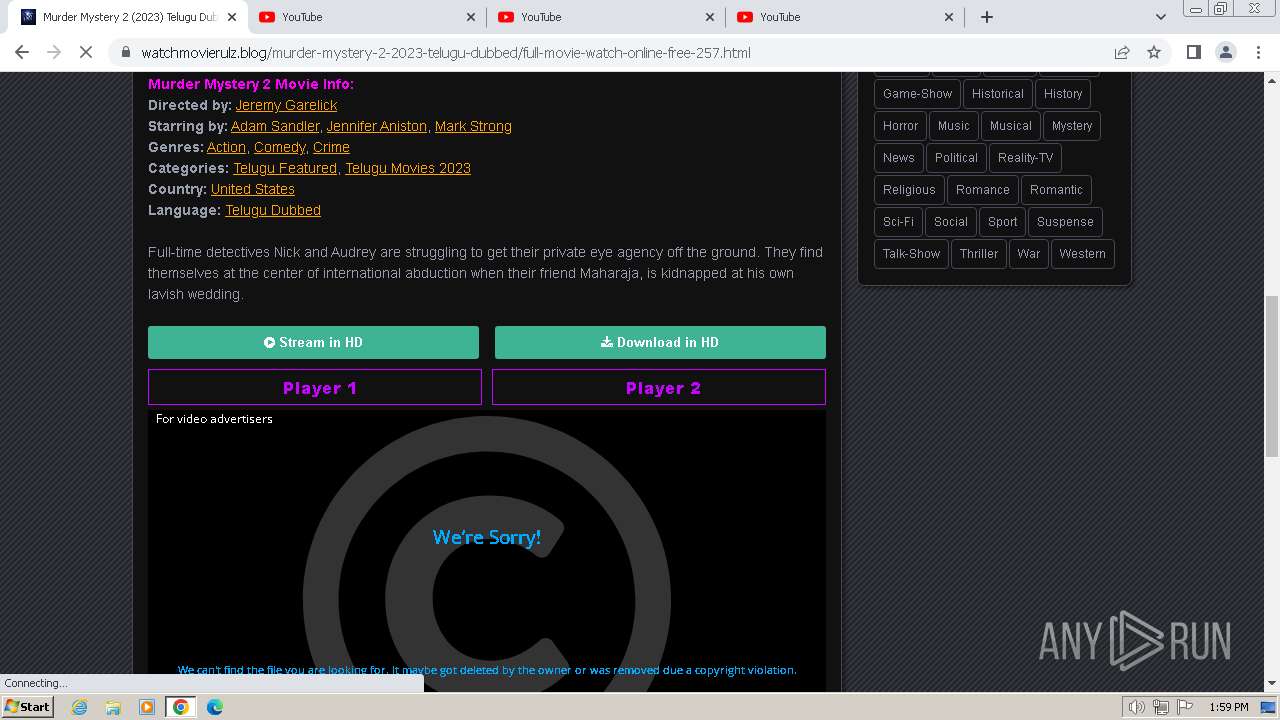The height and width of the screenshot is (720, 1280).
Task: Open the volume control in system tray
Action: [1137, 707]
